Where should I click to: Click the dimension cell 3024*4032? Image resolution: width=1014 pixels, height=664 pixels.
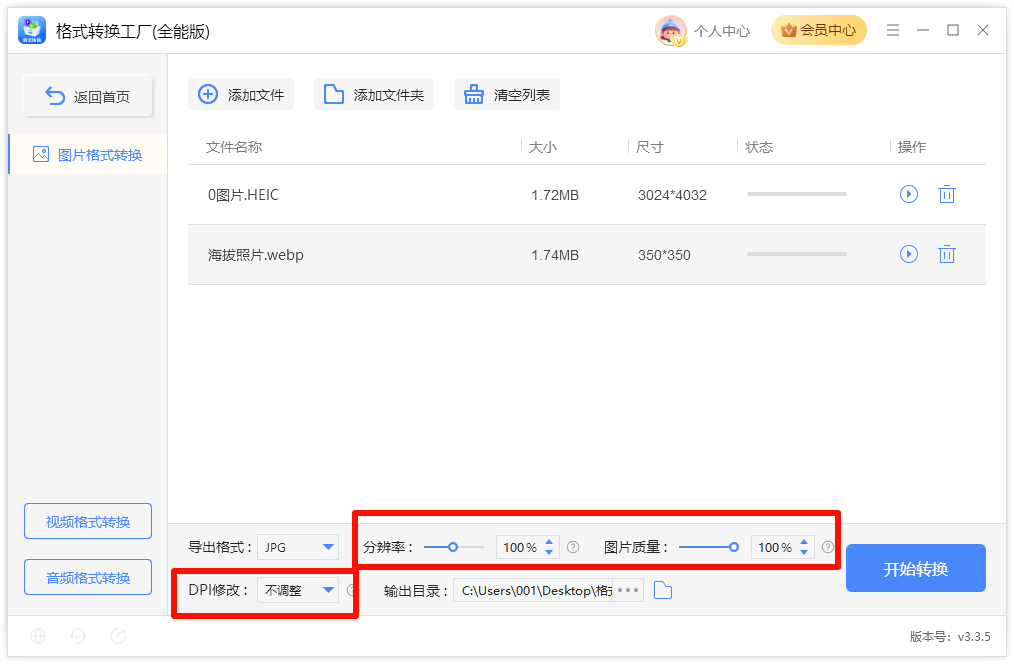pos(672,195)
